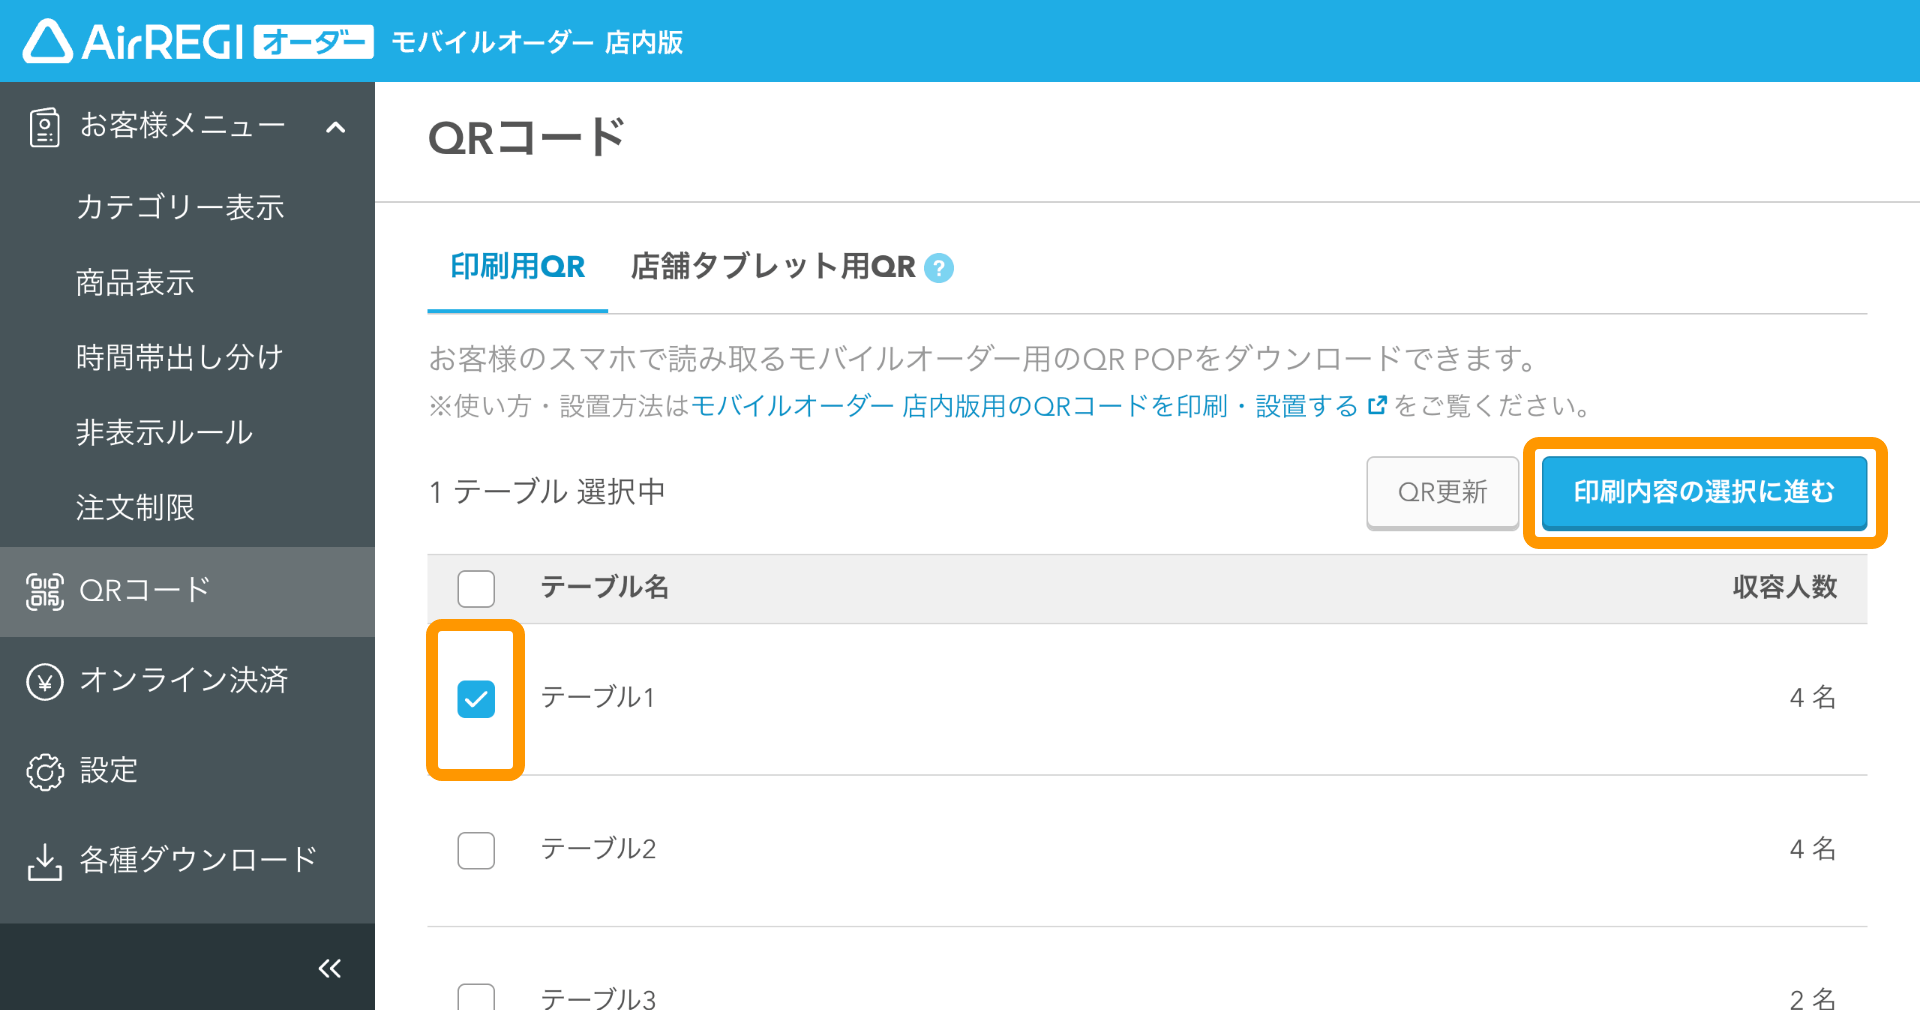Click the テーブル1 row name
The height and width of the screenshot is (1010, 1920).
[x=598, y=697]
